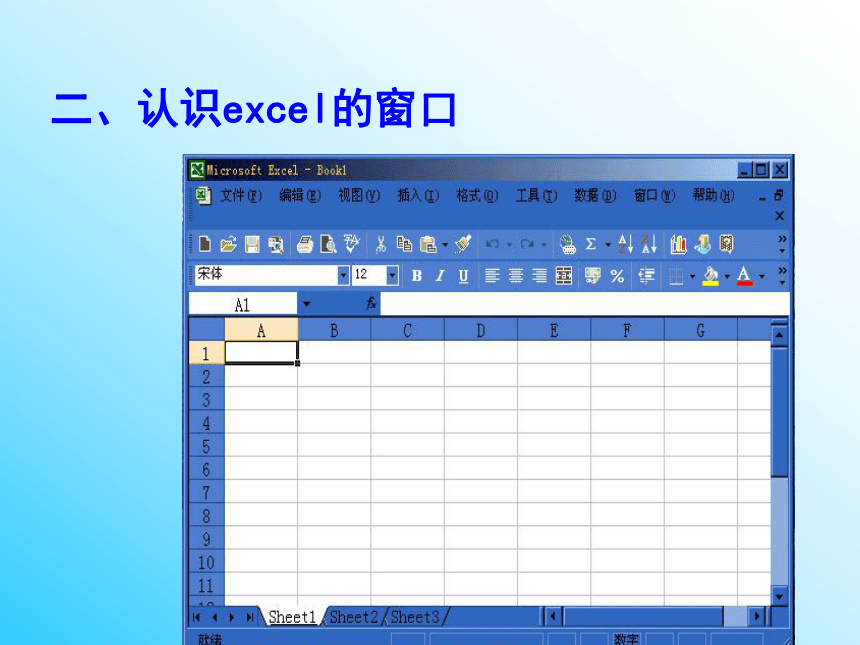Expand the 宋体 font name dropdown
The width and height of the screenshot is (860, 645).
coord(343,275)
